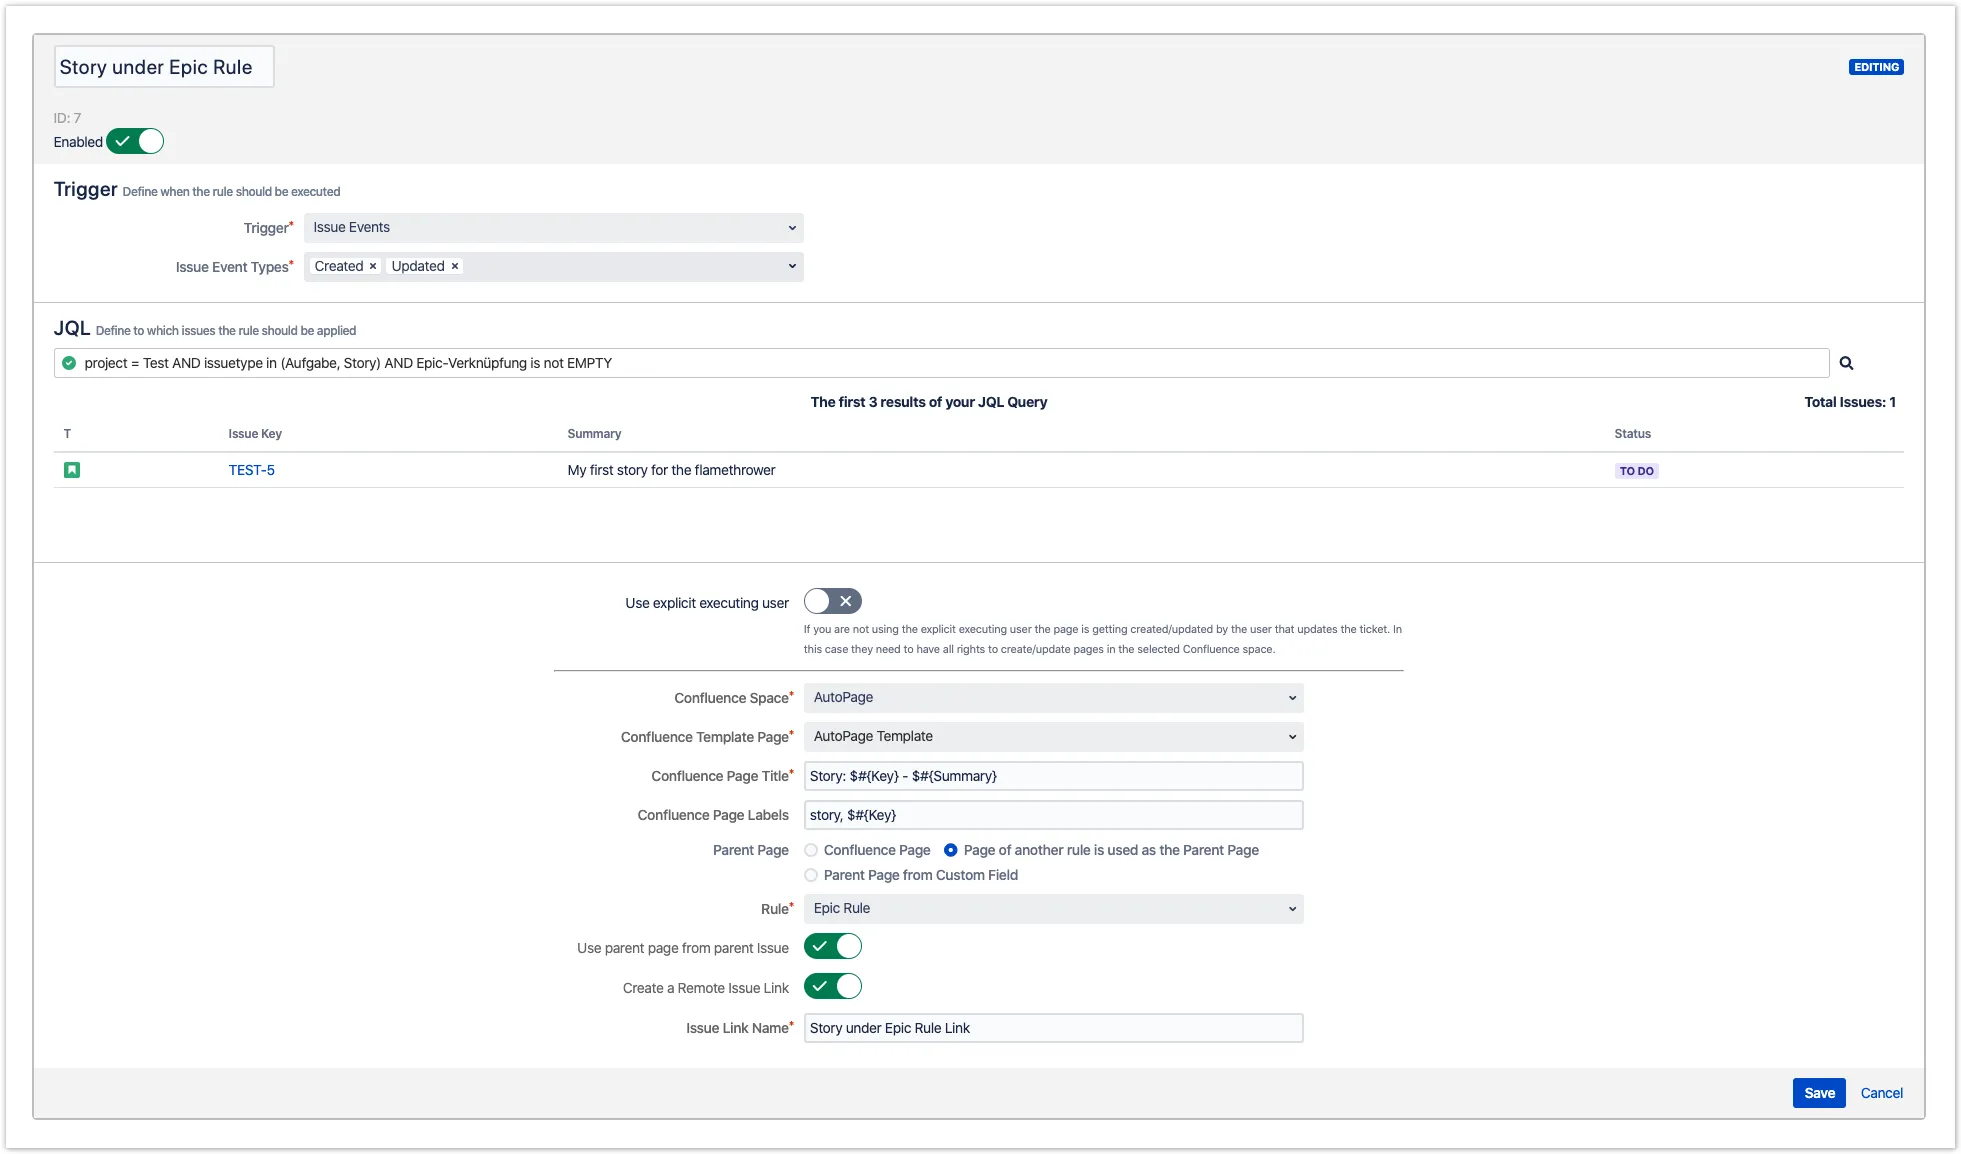This screenshot has width=1961, height=1154.
Task: Open the Trigger Issue Events dropdown
Action: point(553,228)
